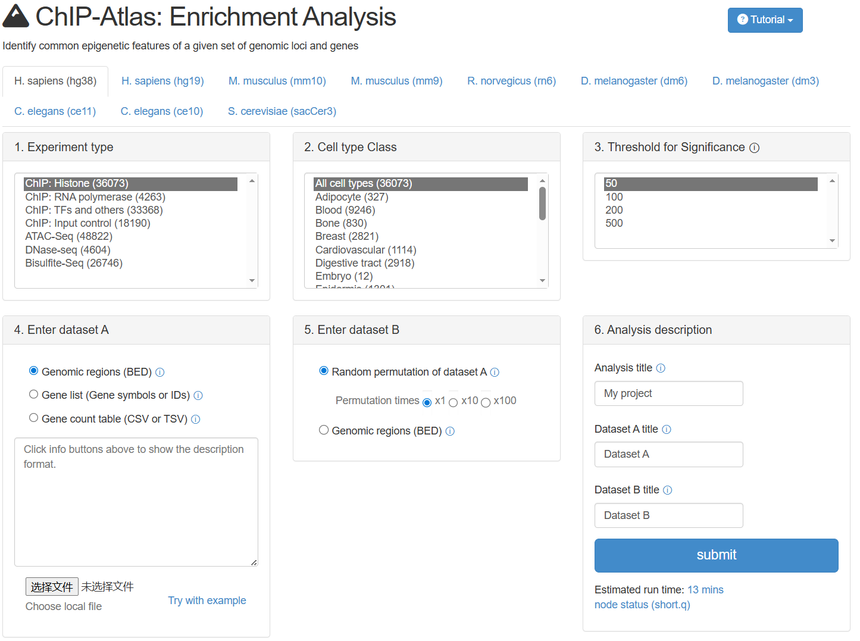This screenshot has height=641, width=860.
Task: Click info icon next to Genomic regions (BED) in dataset A
Action: [x=160, y=372]
